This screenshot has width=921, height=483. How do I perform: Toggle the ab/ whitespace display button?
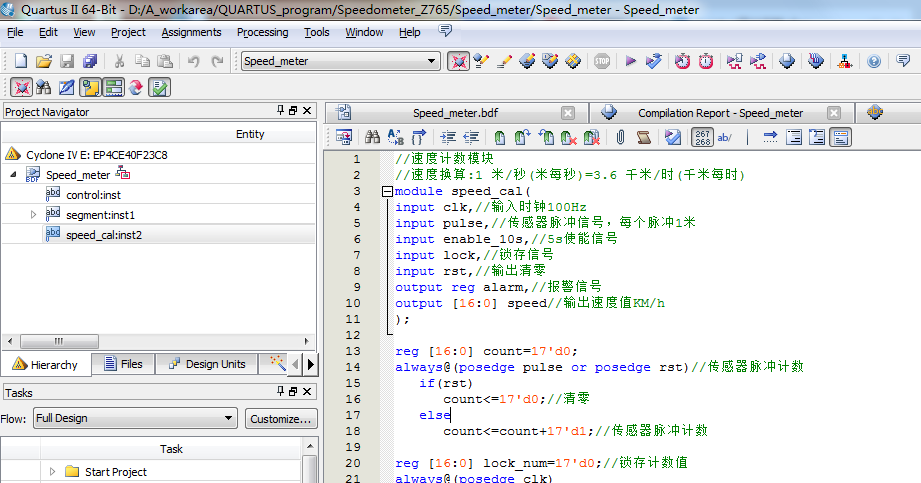click(725, 137)
